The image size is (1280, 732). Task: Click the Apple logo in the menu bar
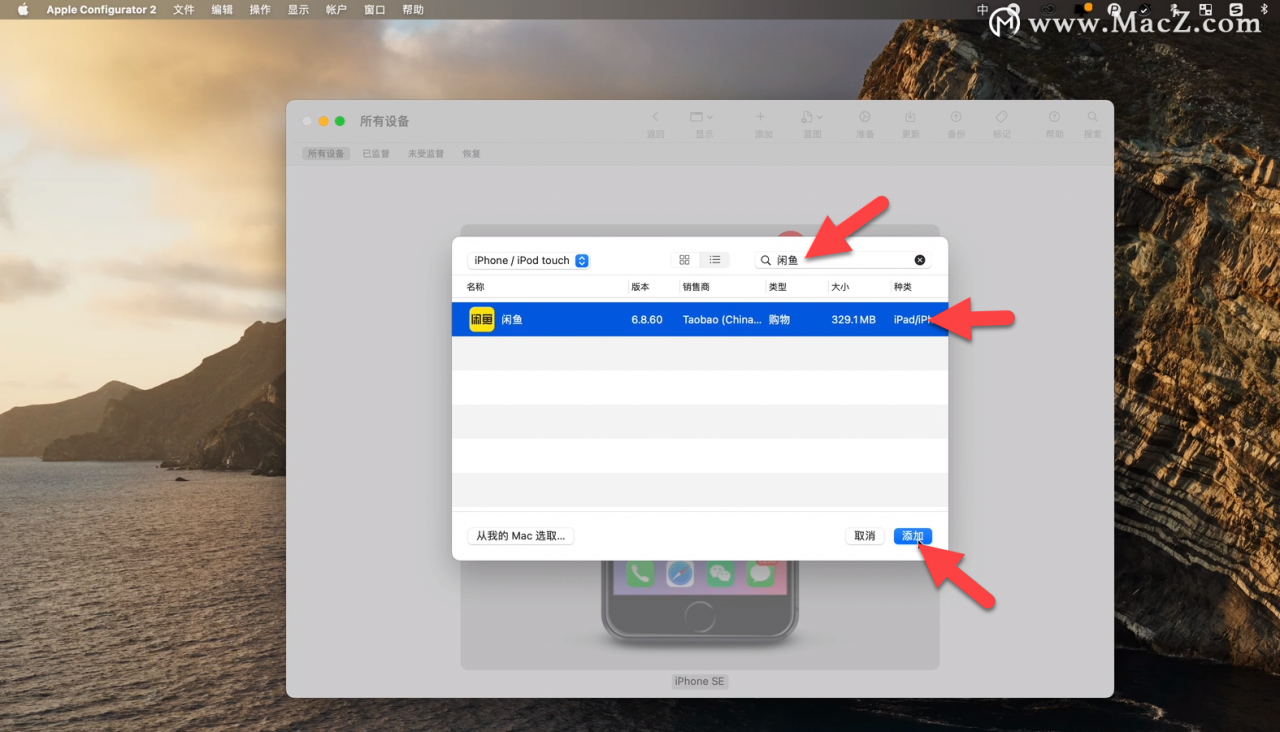pyautogui.click(x=22, y=9)
